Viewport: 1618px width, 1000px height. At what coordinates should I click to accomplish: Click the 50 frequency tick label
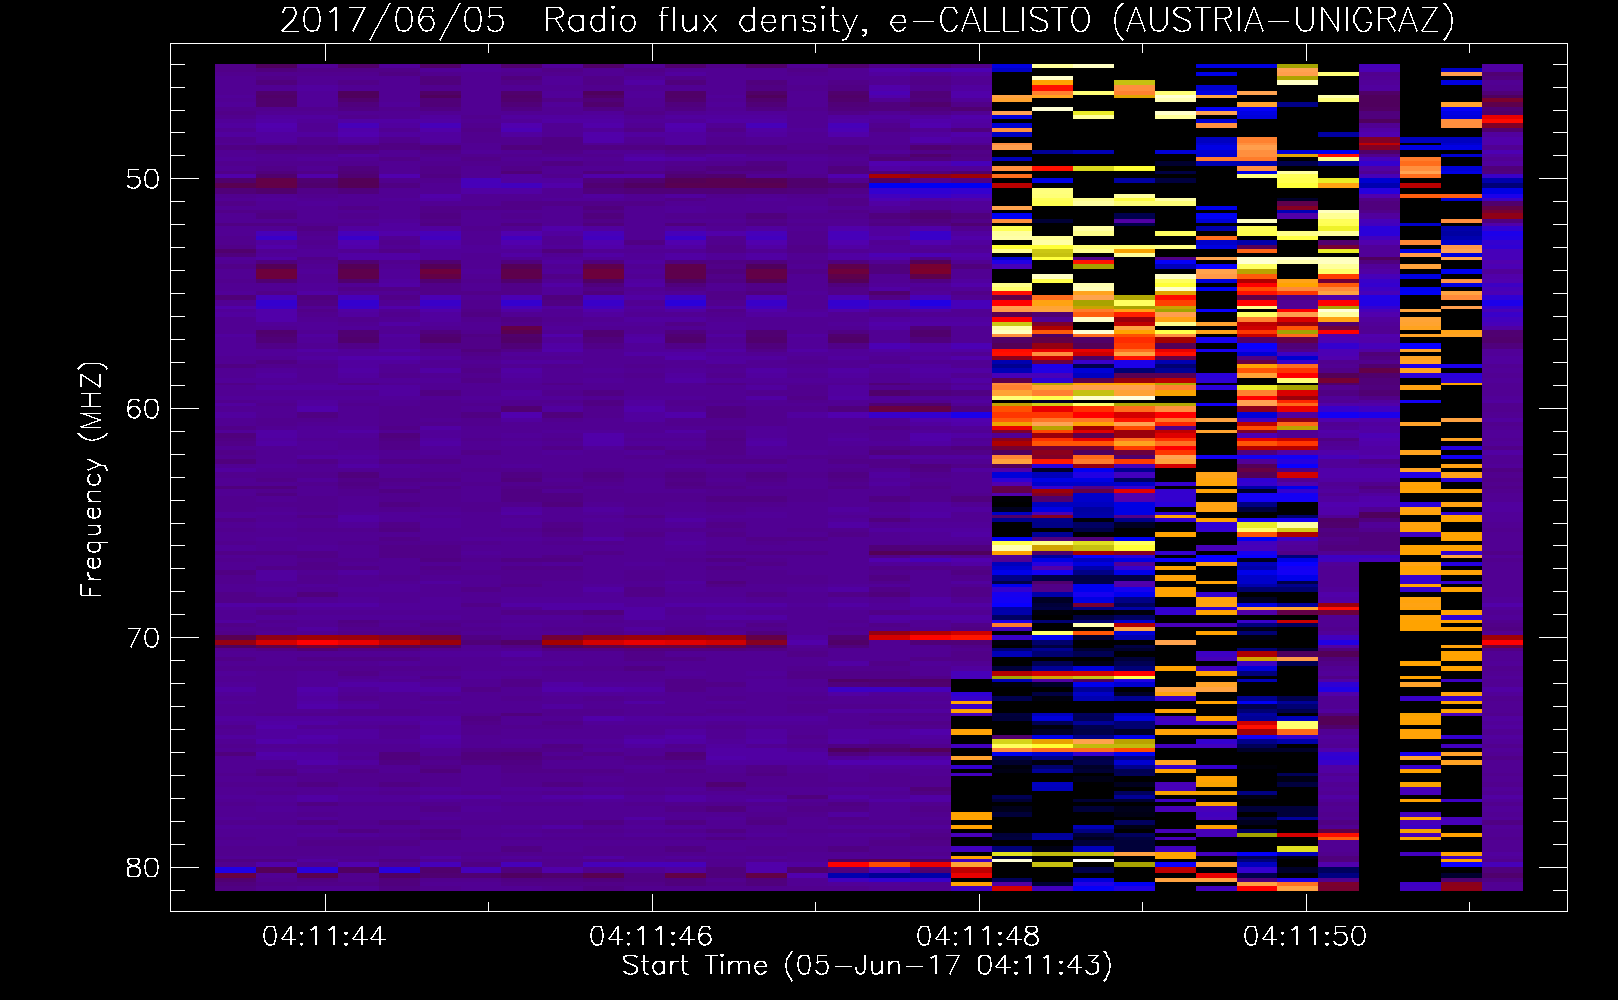pyautogui.click(x=143, y=180)
